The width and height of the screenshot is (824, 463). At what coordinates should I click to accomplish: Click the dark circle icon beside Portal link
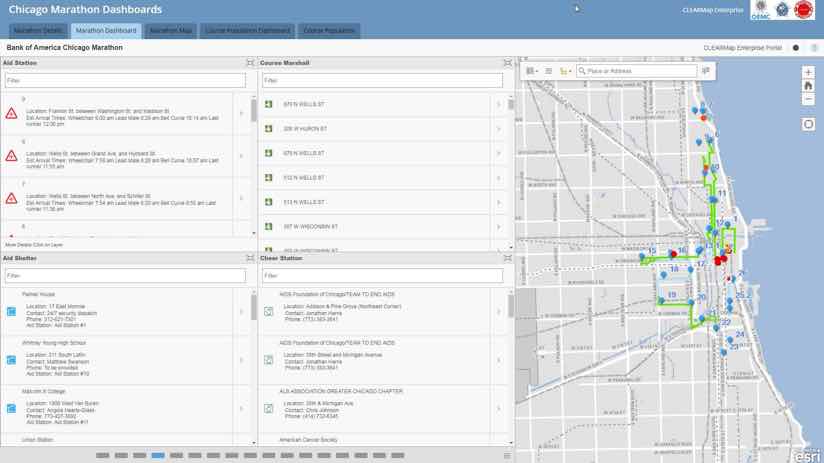(796, 48)
